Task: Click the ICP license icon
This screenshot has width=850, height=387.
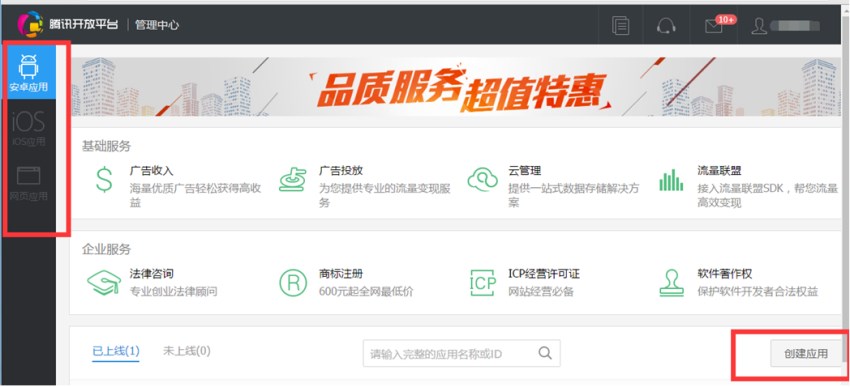Action: (x=482, y=282)
